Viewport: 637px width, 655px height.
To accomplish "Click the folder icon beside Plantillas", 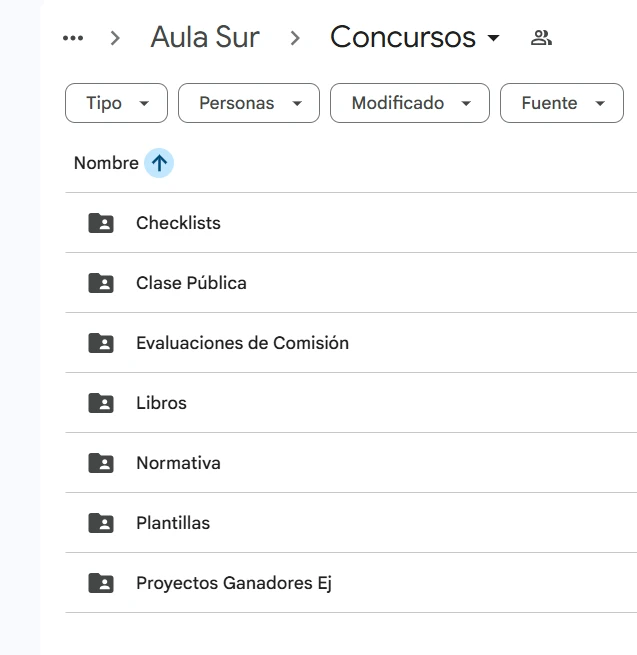I will (x=101, y=523).
